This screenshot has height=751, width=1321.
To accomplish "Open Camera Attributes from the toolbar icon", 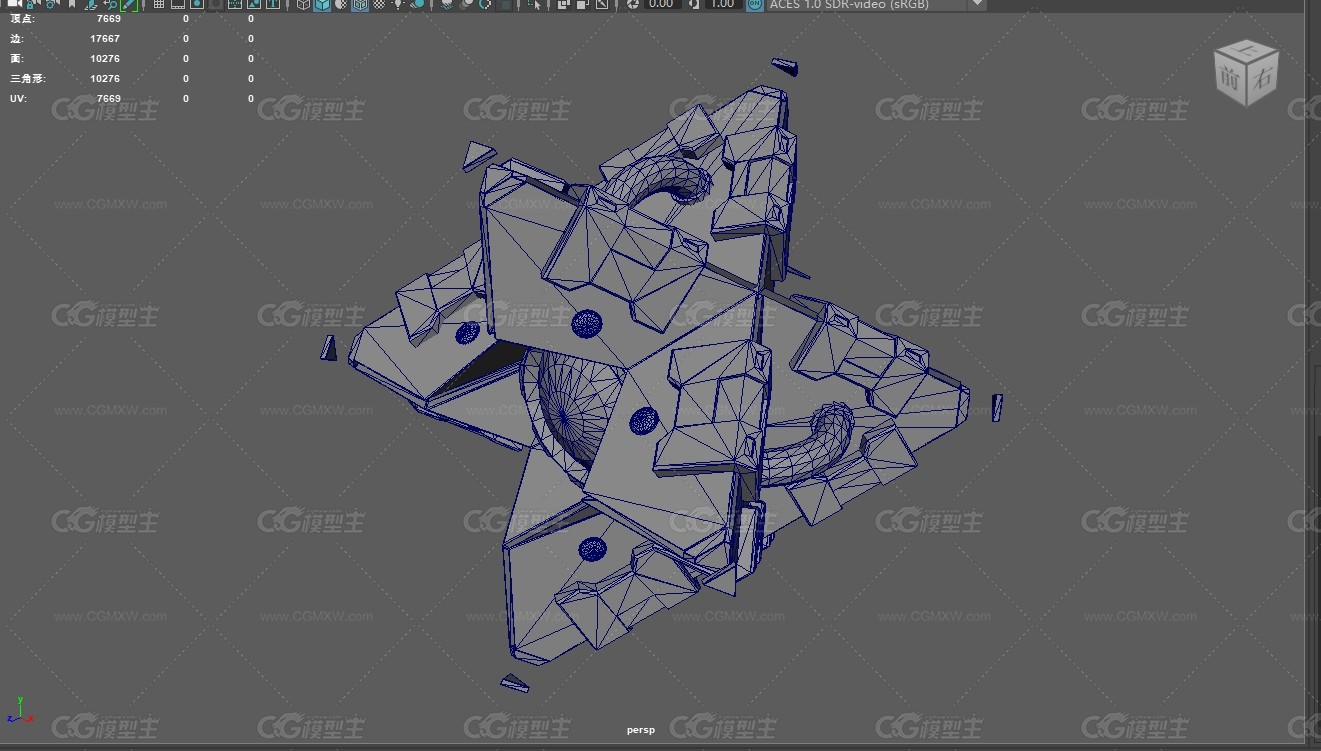I will tap(50, 4).
